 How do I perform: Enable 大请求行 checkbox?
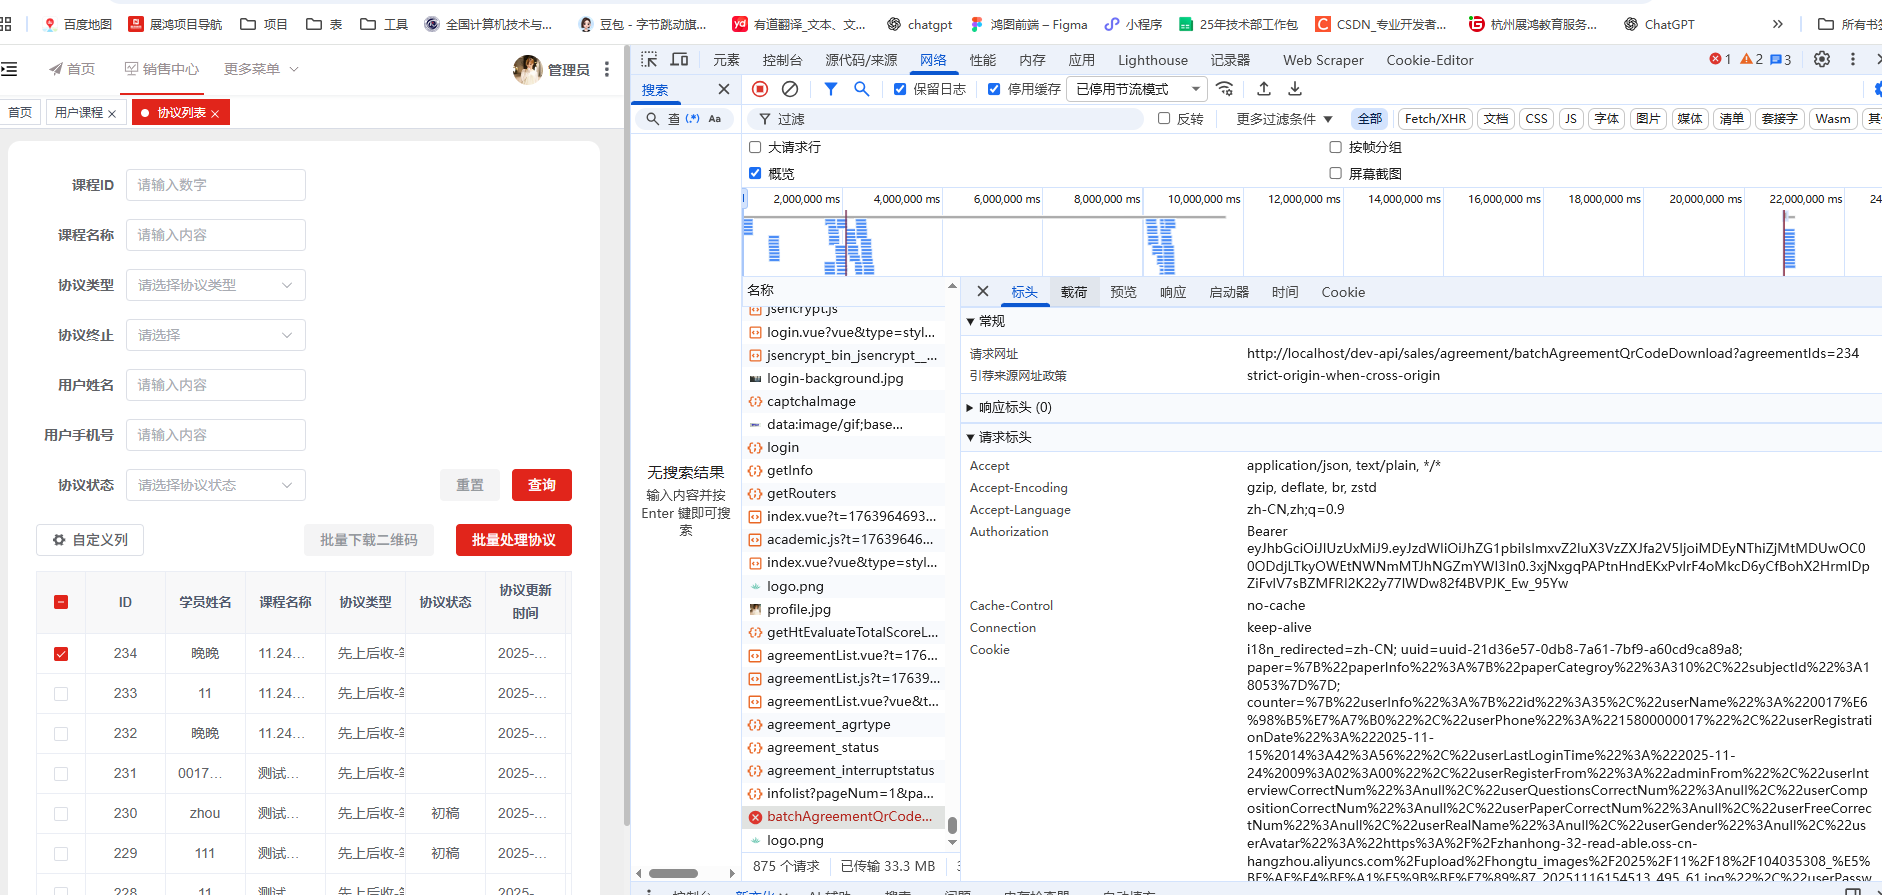click(x=755, y=147)
